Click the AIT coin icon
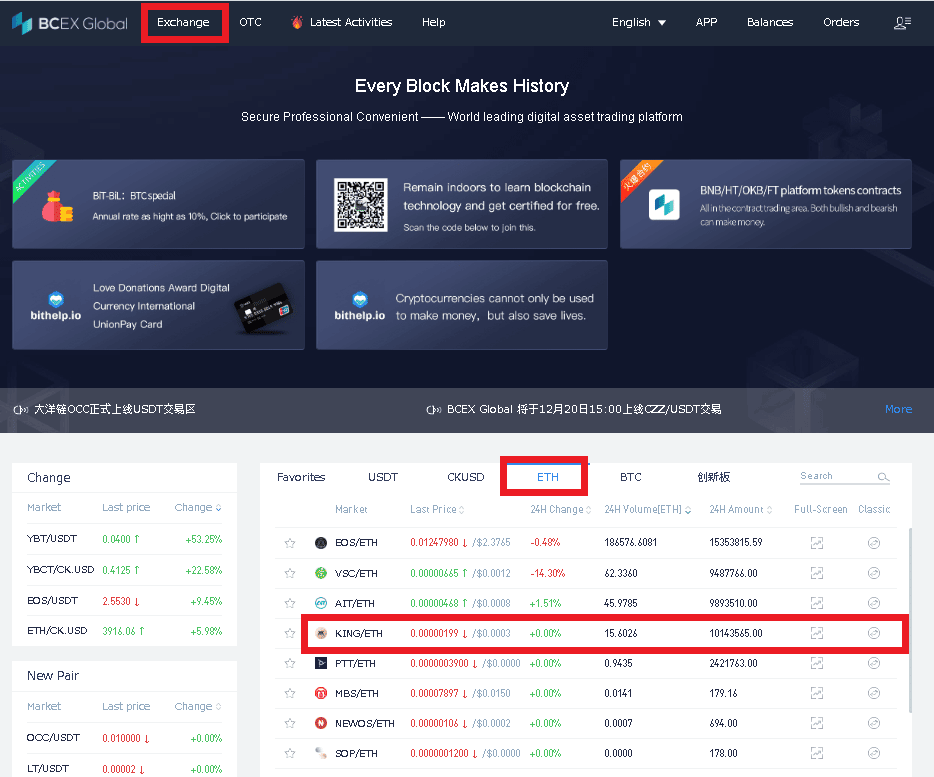Screen dimensions: 934x777 click(321, 603)
